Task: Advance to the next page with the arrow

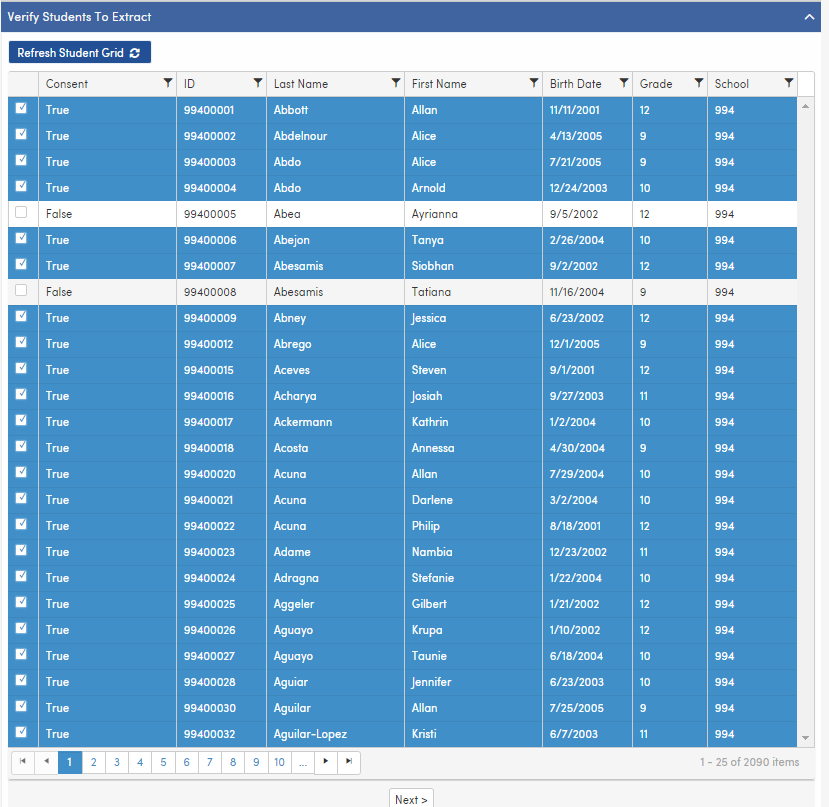Action: point(325,762)
